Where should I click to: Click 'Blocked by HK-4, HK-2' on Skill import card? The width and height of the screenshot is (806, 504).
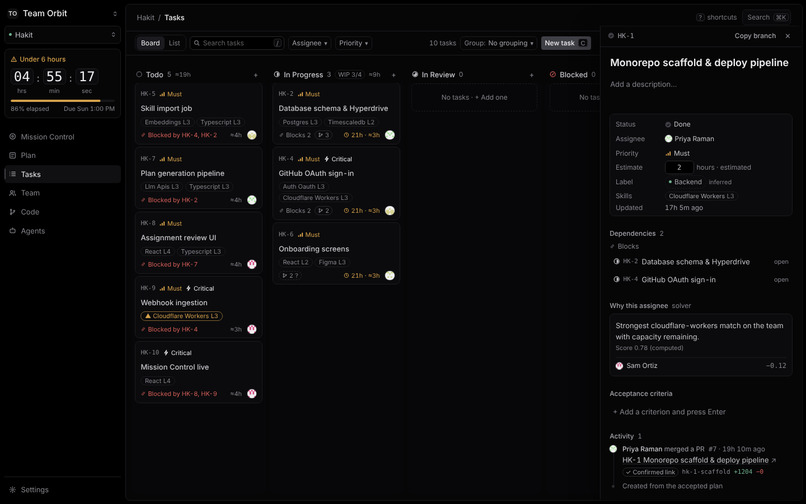pos(182,135)
